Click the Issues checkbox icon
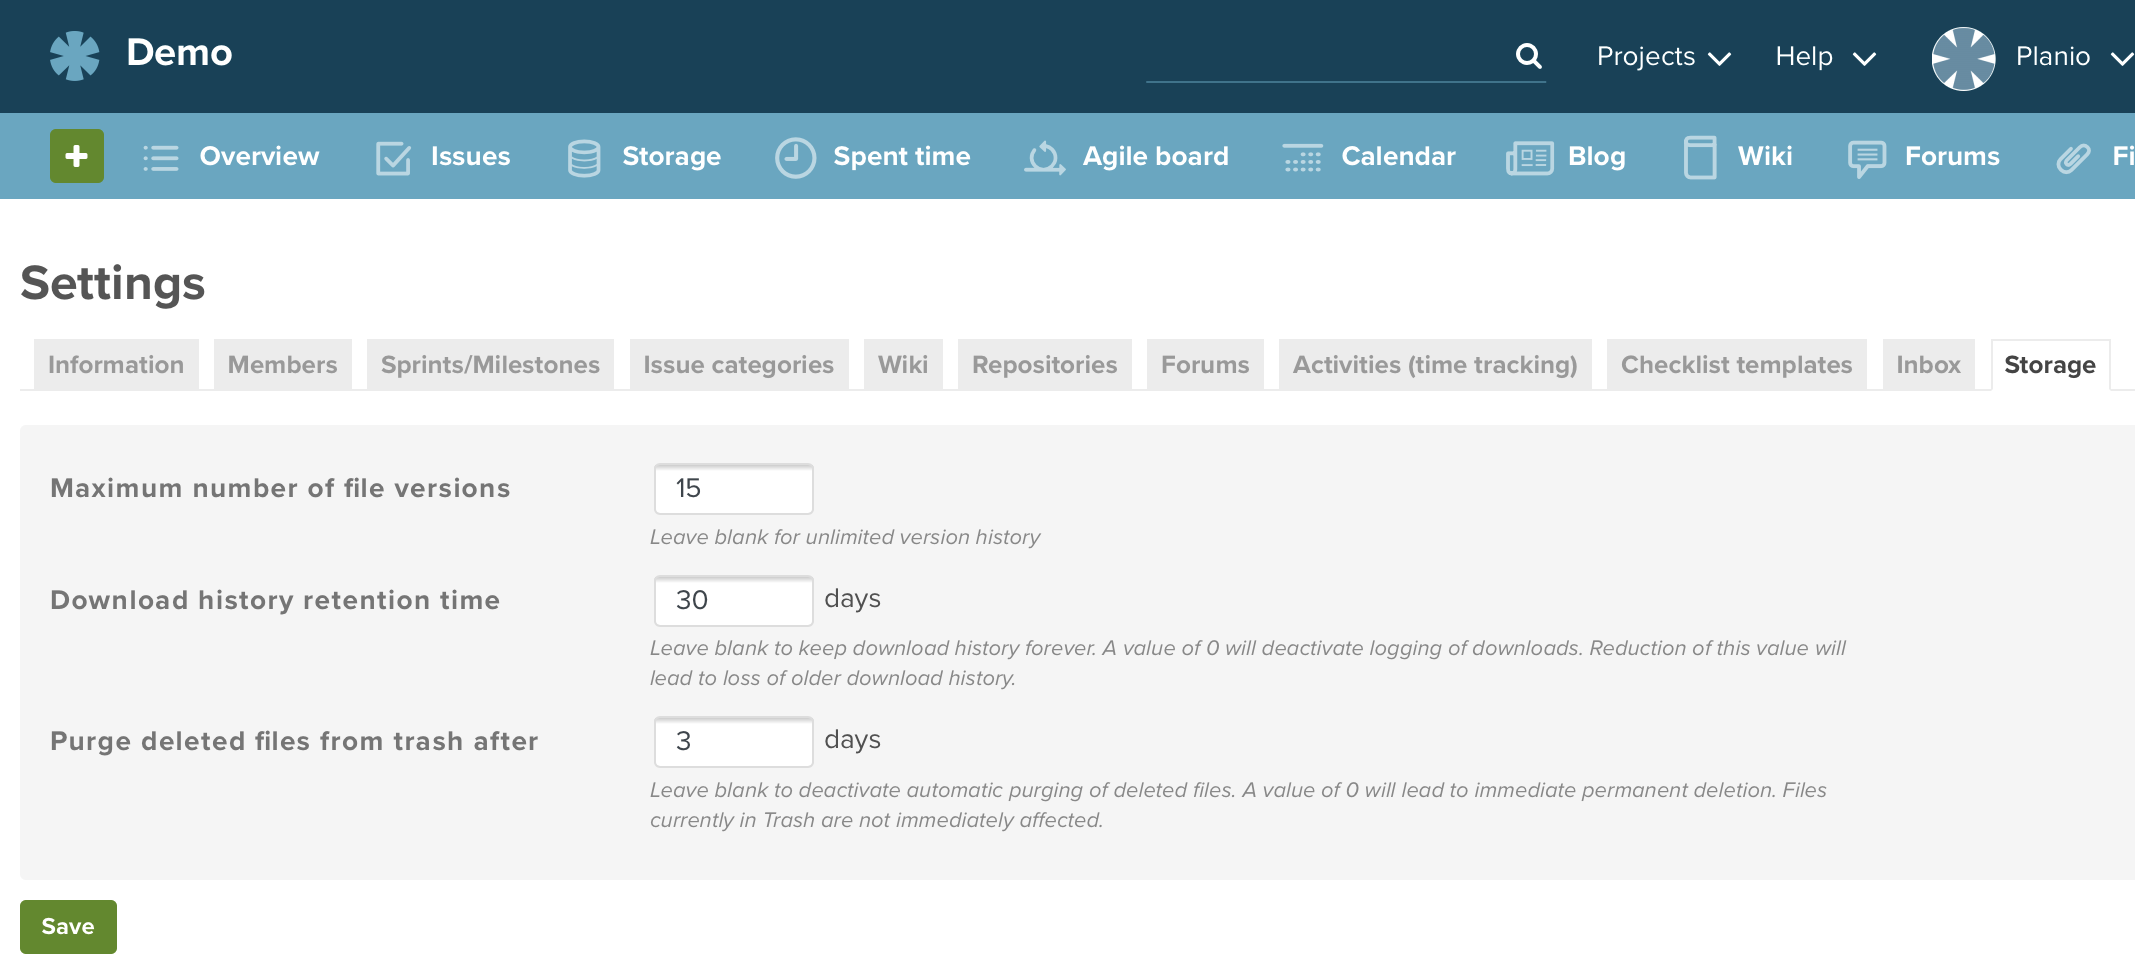 393,157
